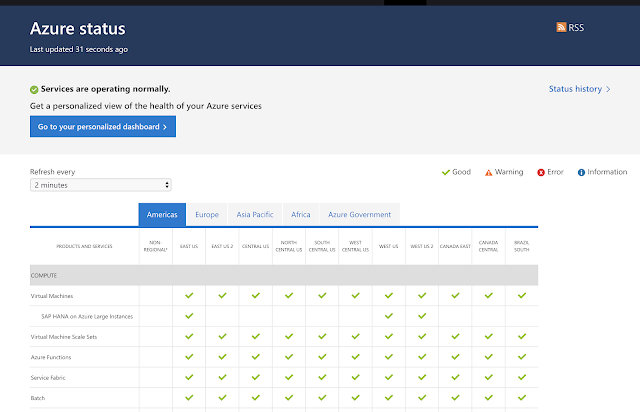Click the red Error legend icon
640x412 pixels.
[541, 173]
